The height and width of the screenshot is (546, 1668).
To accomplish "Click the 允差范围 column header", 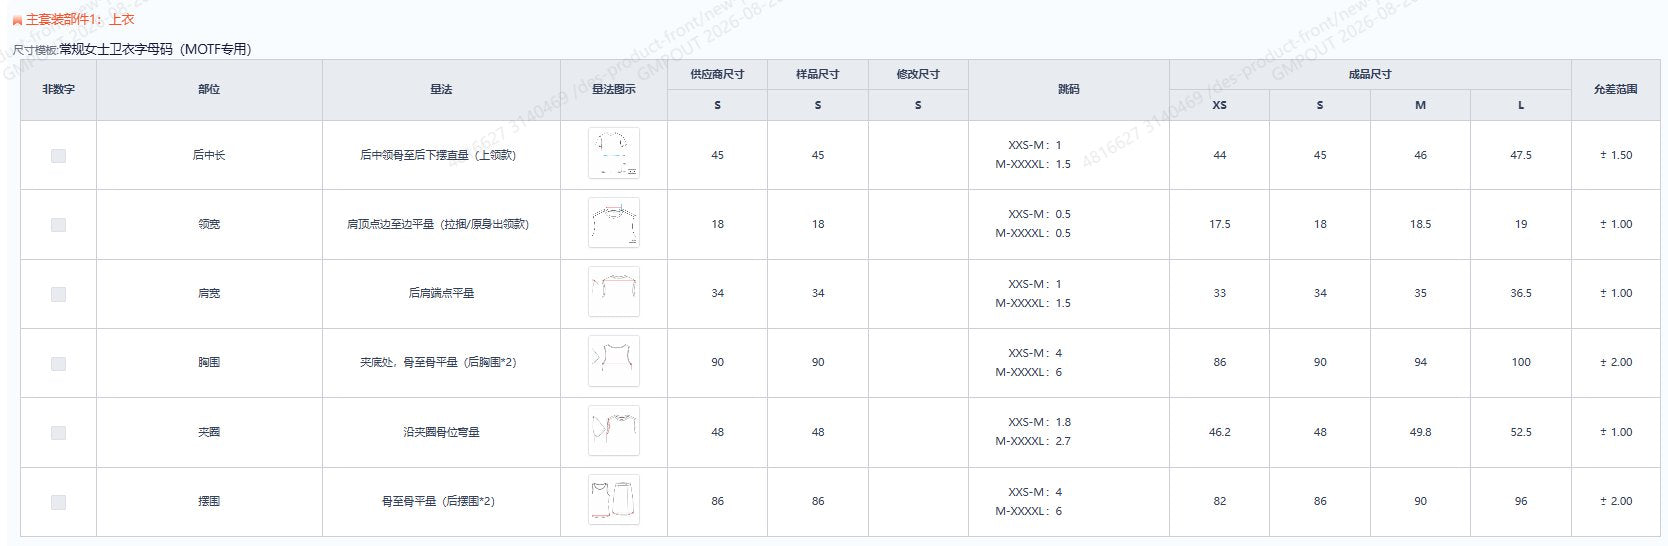I will (x=1615, y=89).
